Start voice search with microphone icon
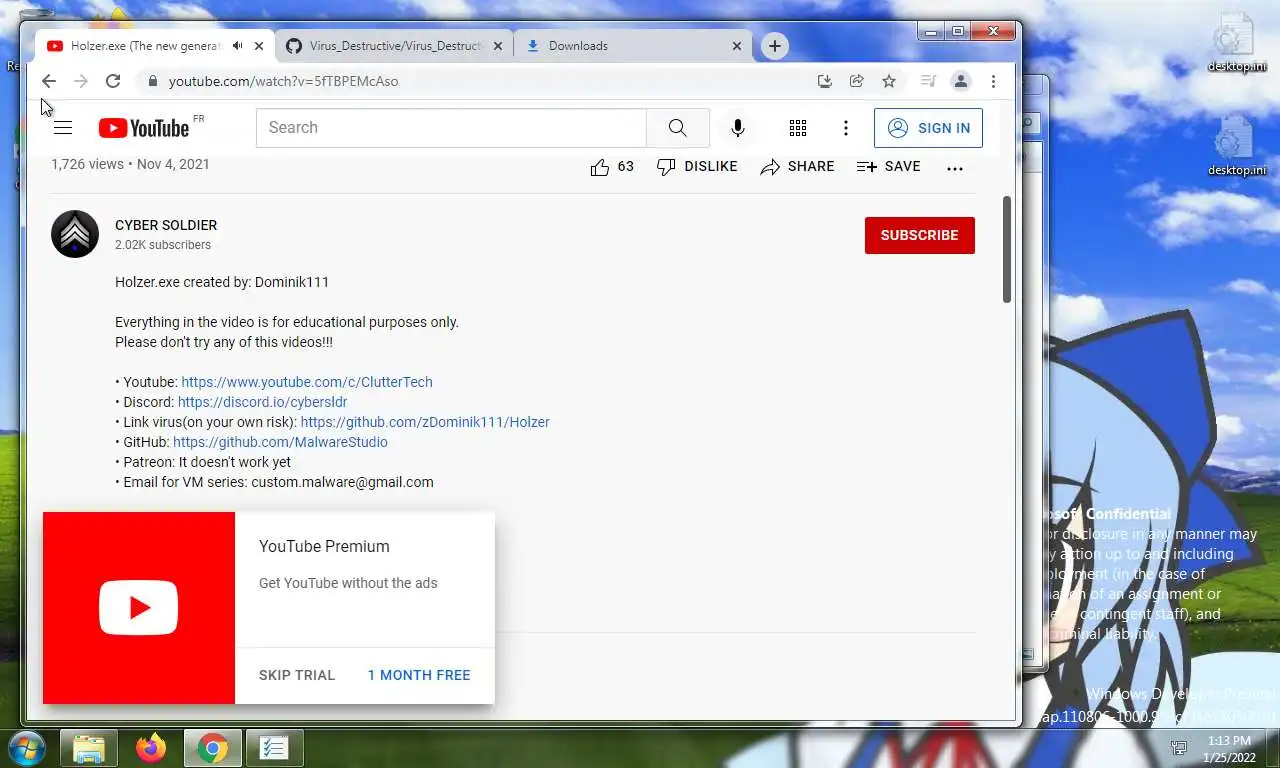This screenshot has width=1280, height=768. (x=738, y=128)
